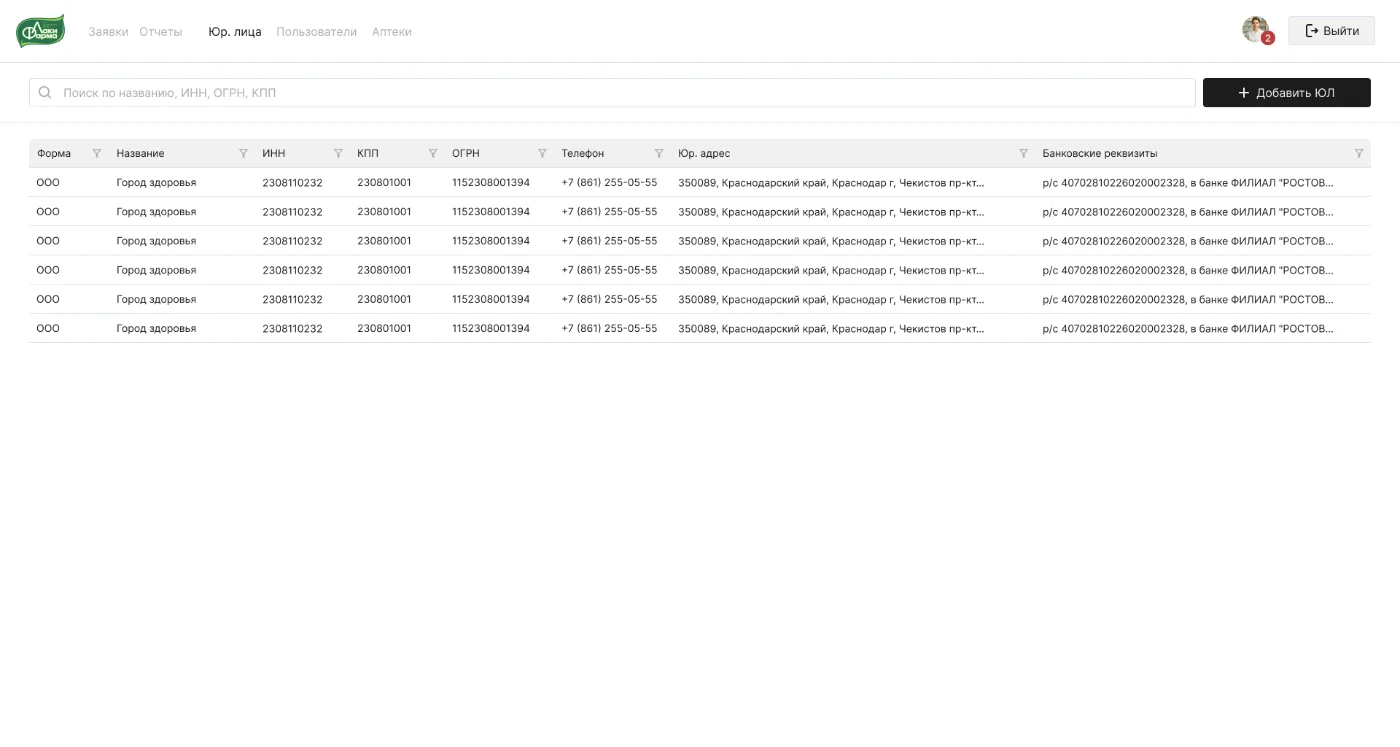Click the ИНН column filter icon

[338, 154]
